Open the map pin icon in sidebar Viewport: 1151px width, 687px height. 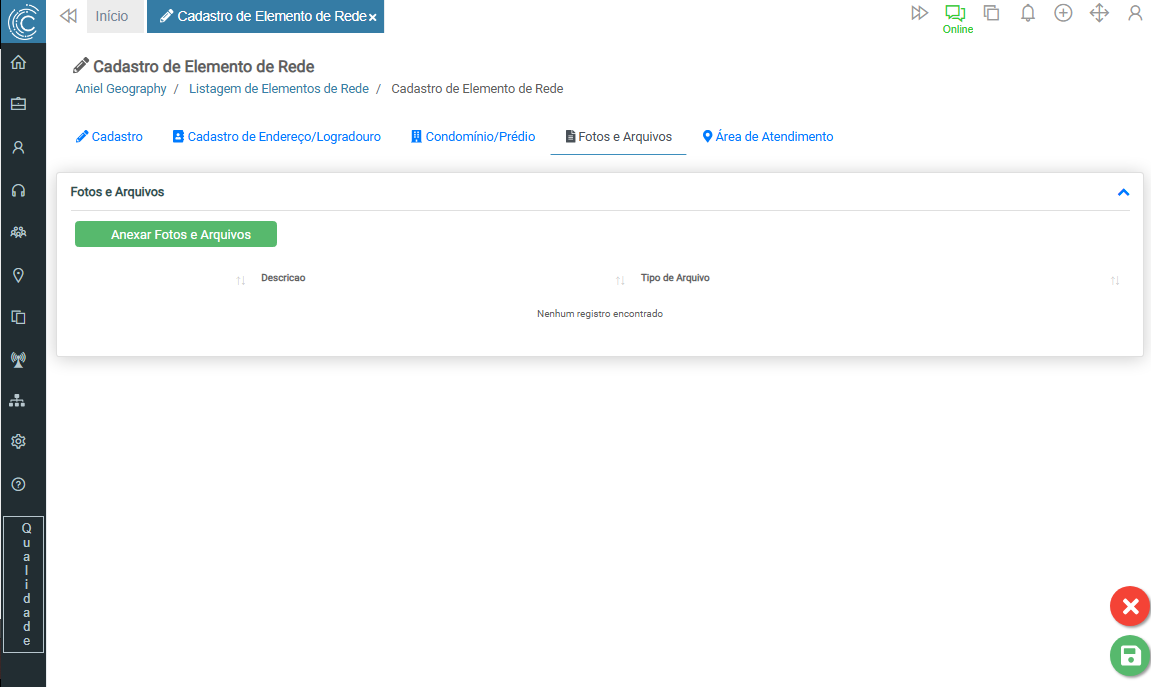pos(18,275)
